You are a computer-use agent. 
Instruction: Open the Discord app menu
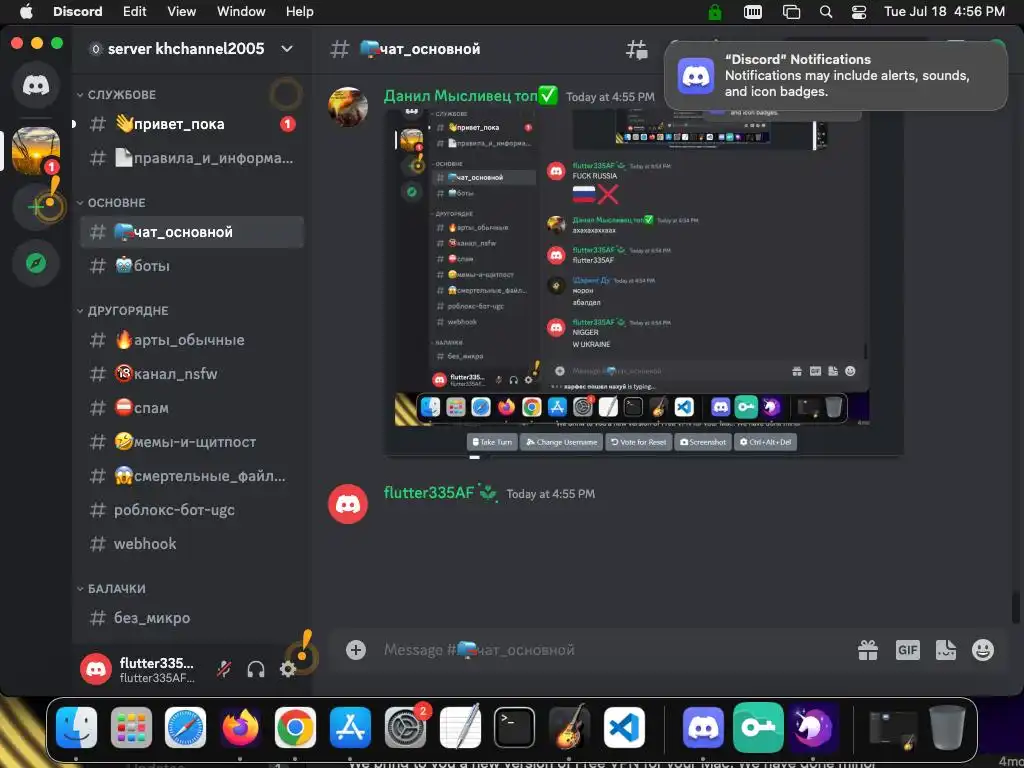[x=77, y=12]
